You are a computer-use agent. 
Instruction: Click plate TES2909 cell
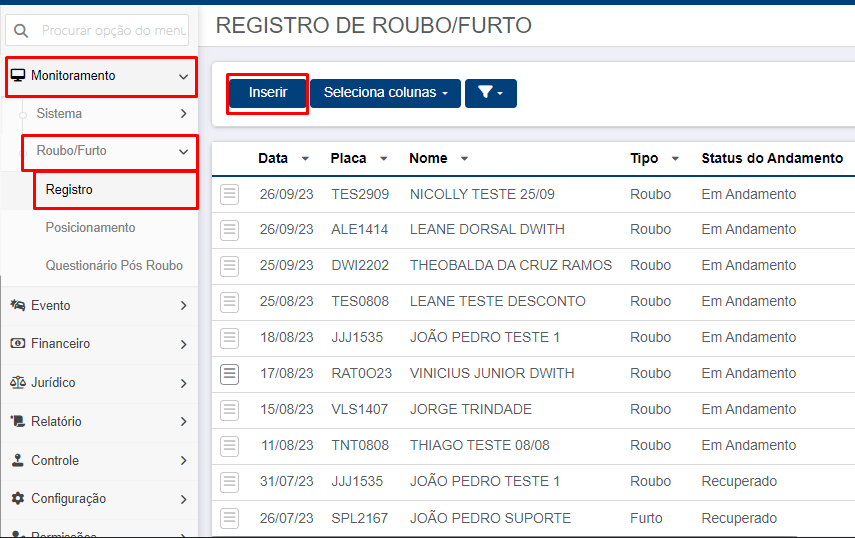pos(360,194)
